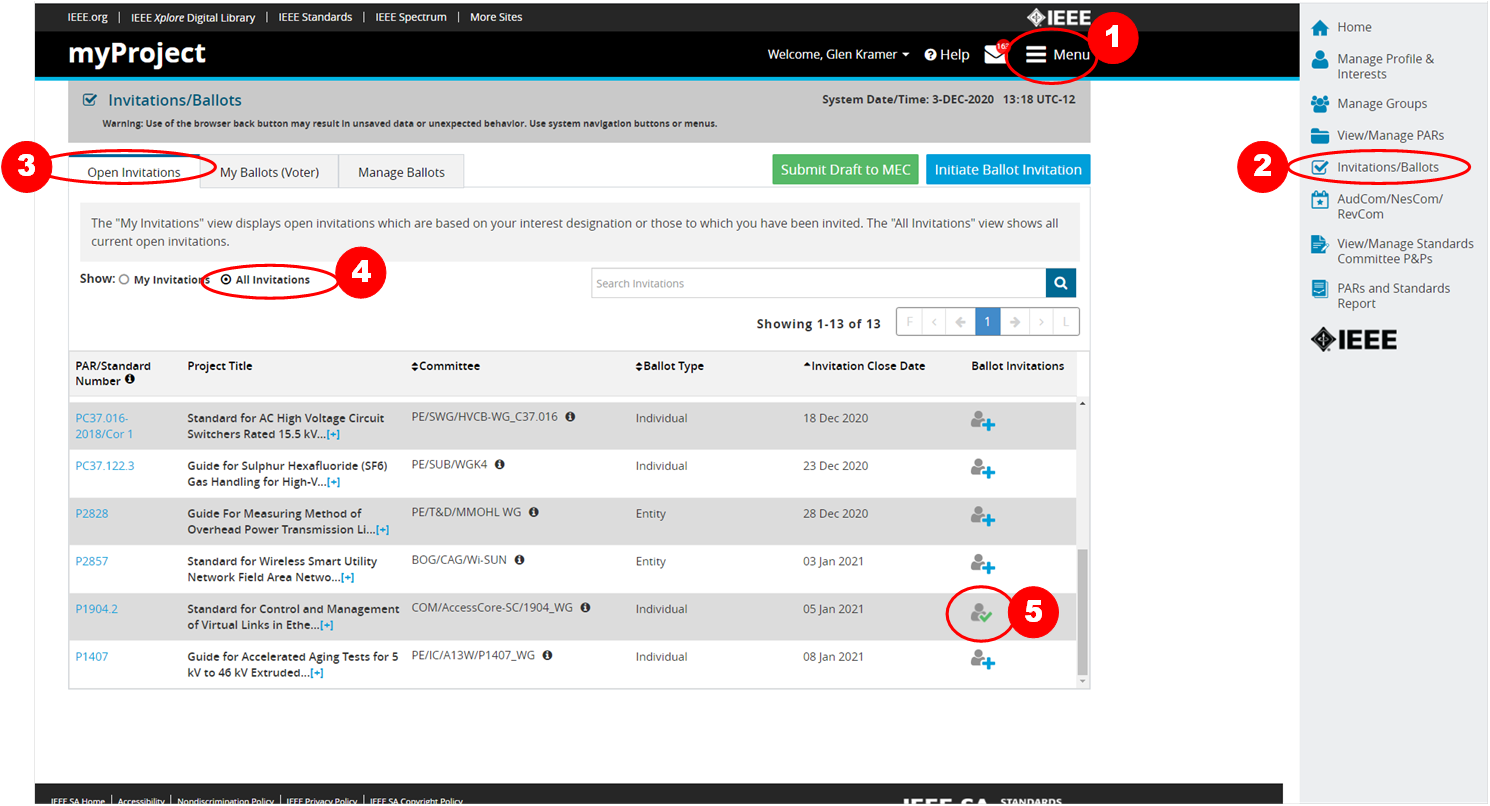Click info icon next to PE/SUB/WGK4
Viewport: 1490px width, 806px height.
[x=499, y=465]
